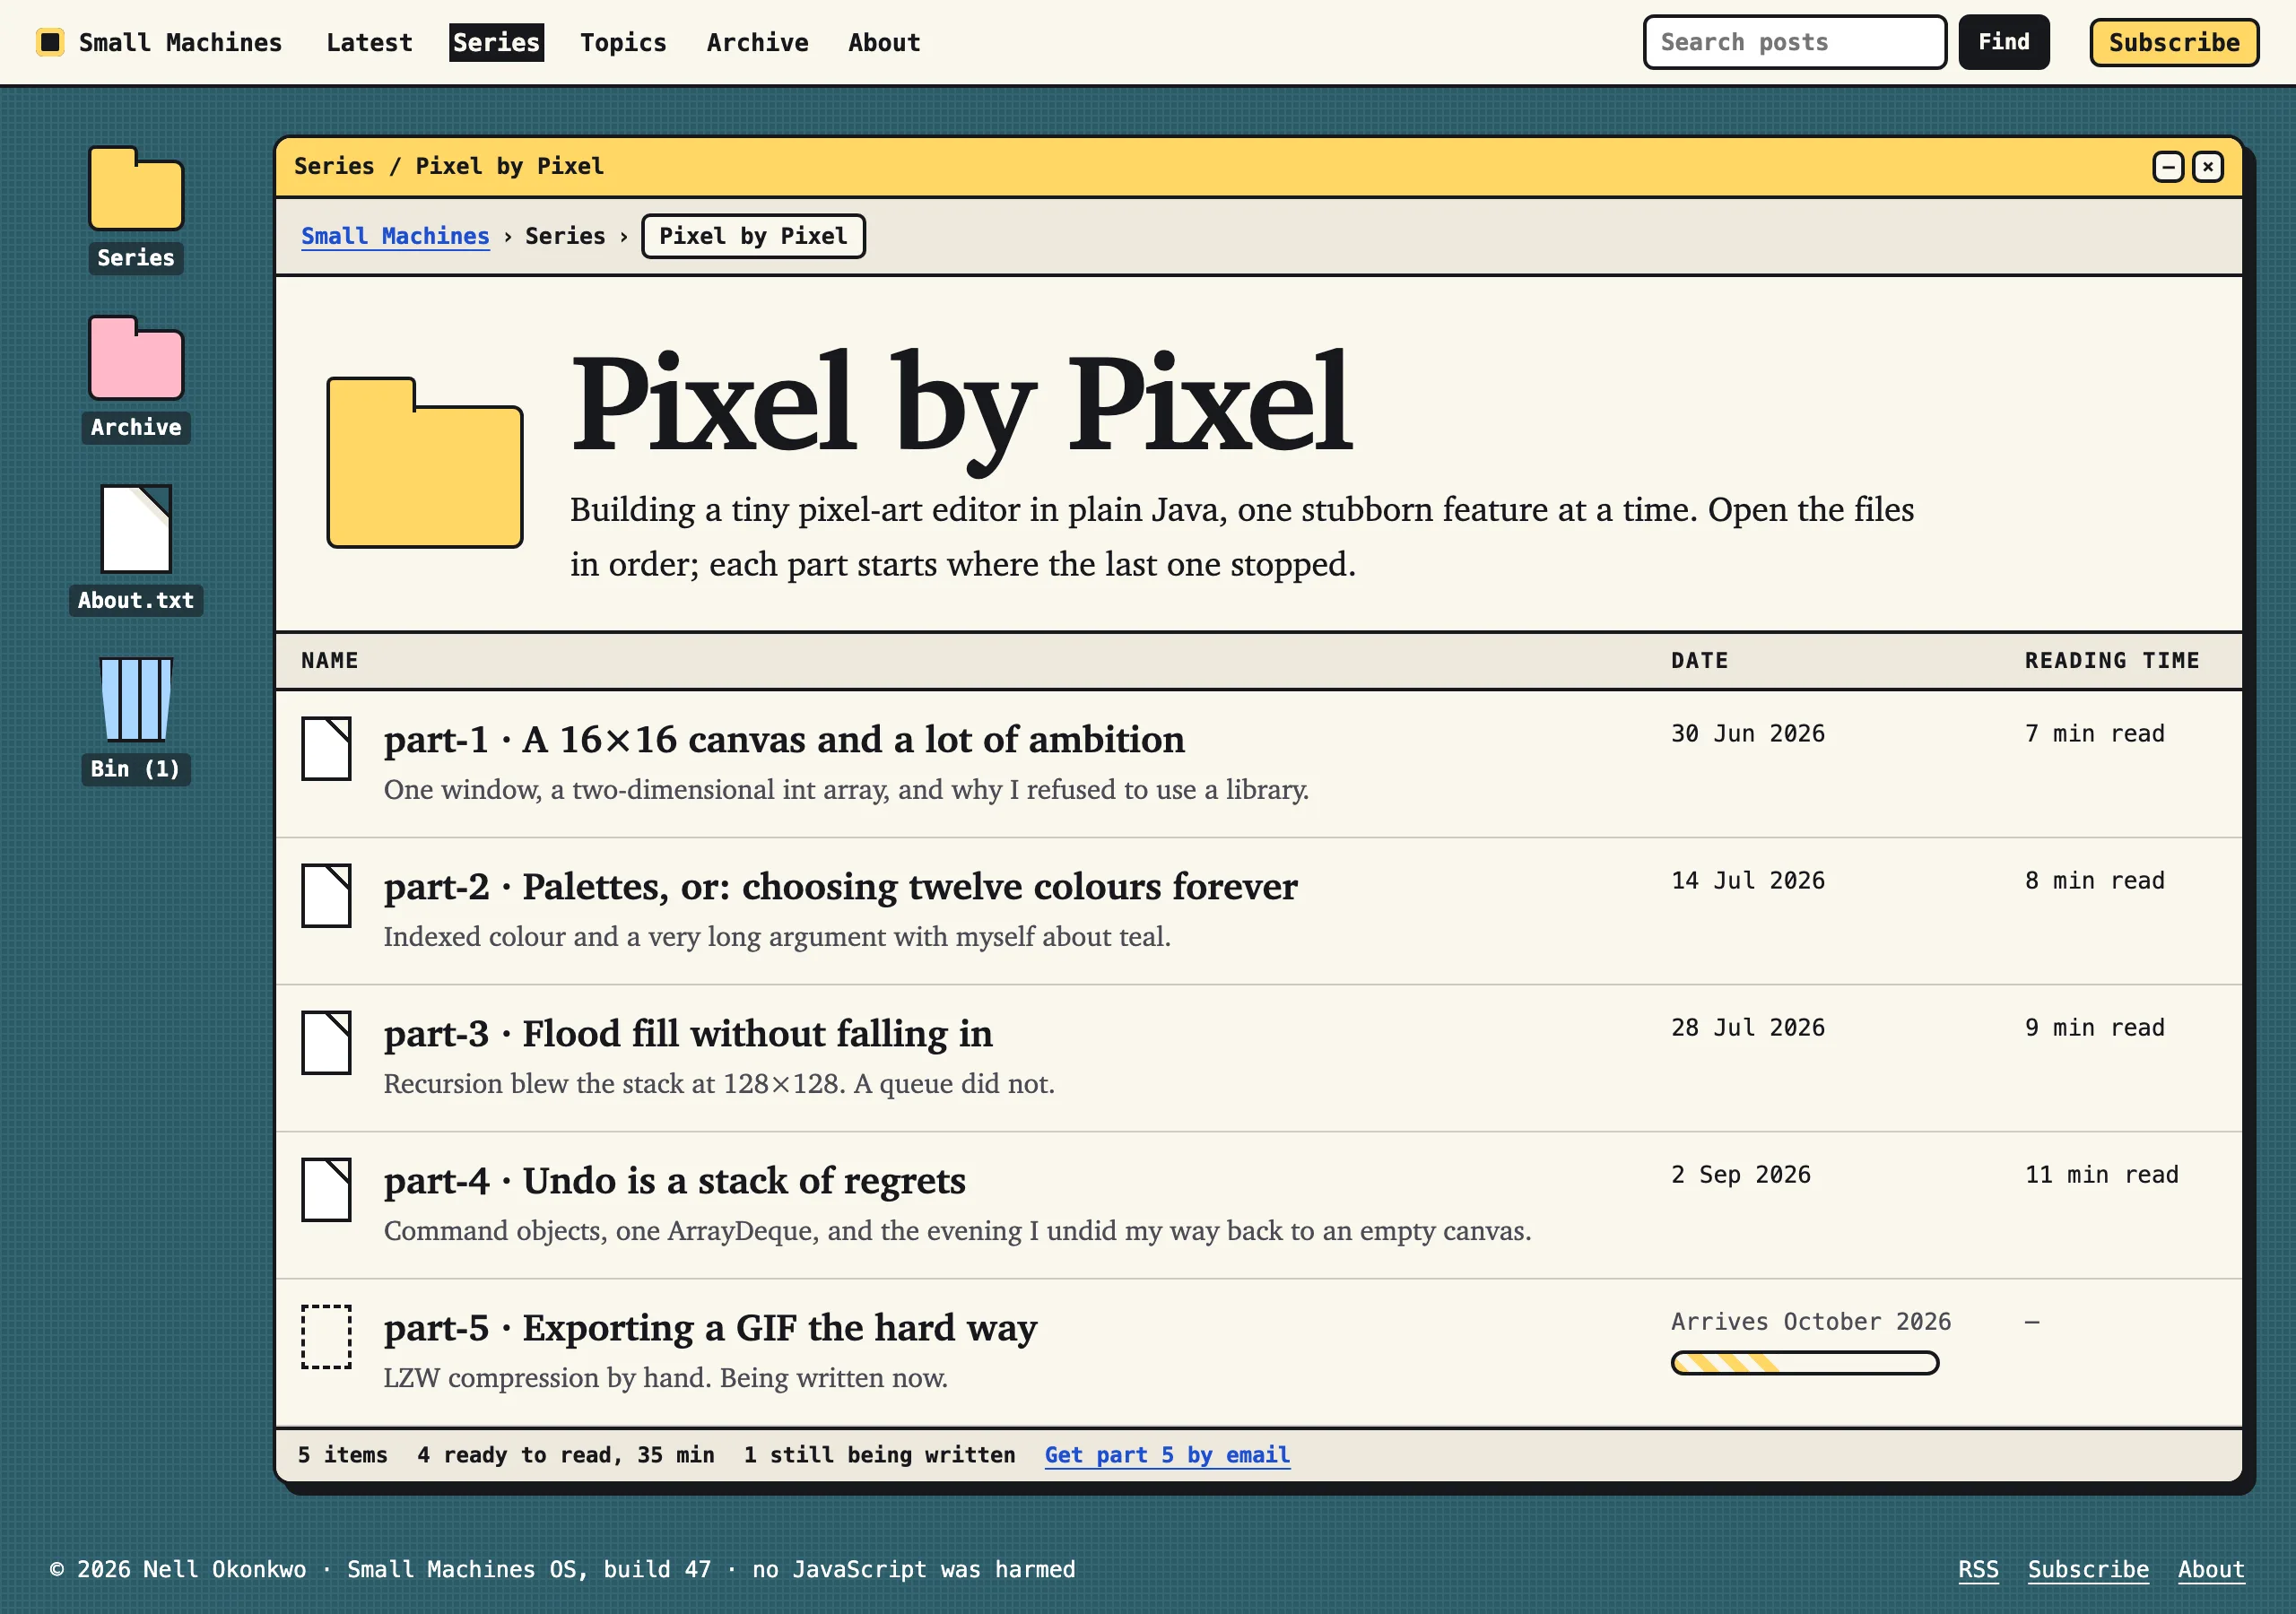
Task: Click the yellow Subscribe button
Action: pos(2173,42)
